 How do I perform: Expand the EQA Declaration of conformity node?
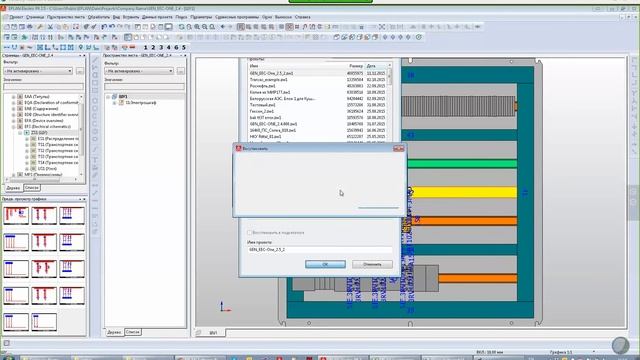(x=13, y=103)
